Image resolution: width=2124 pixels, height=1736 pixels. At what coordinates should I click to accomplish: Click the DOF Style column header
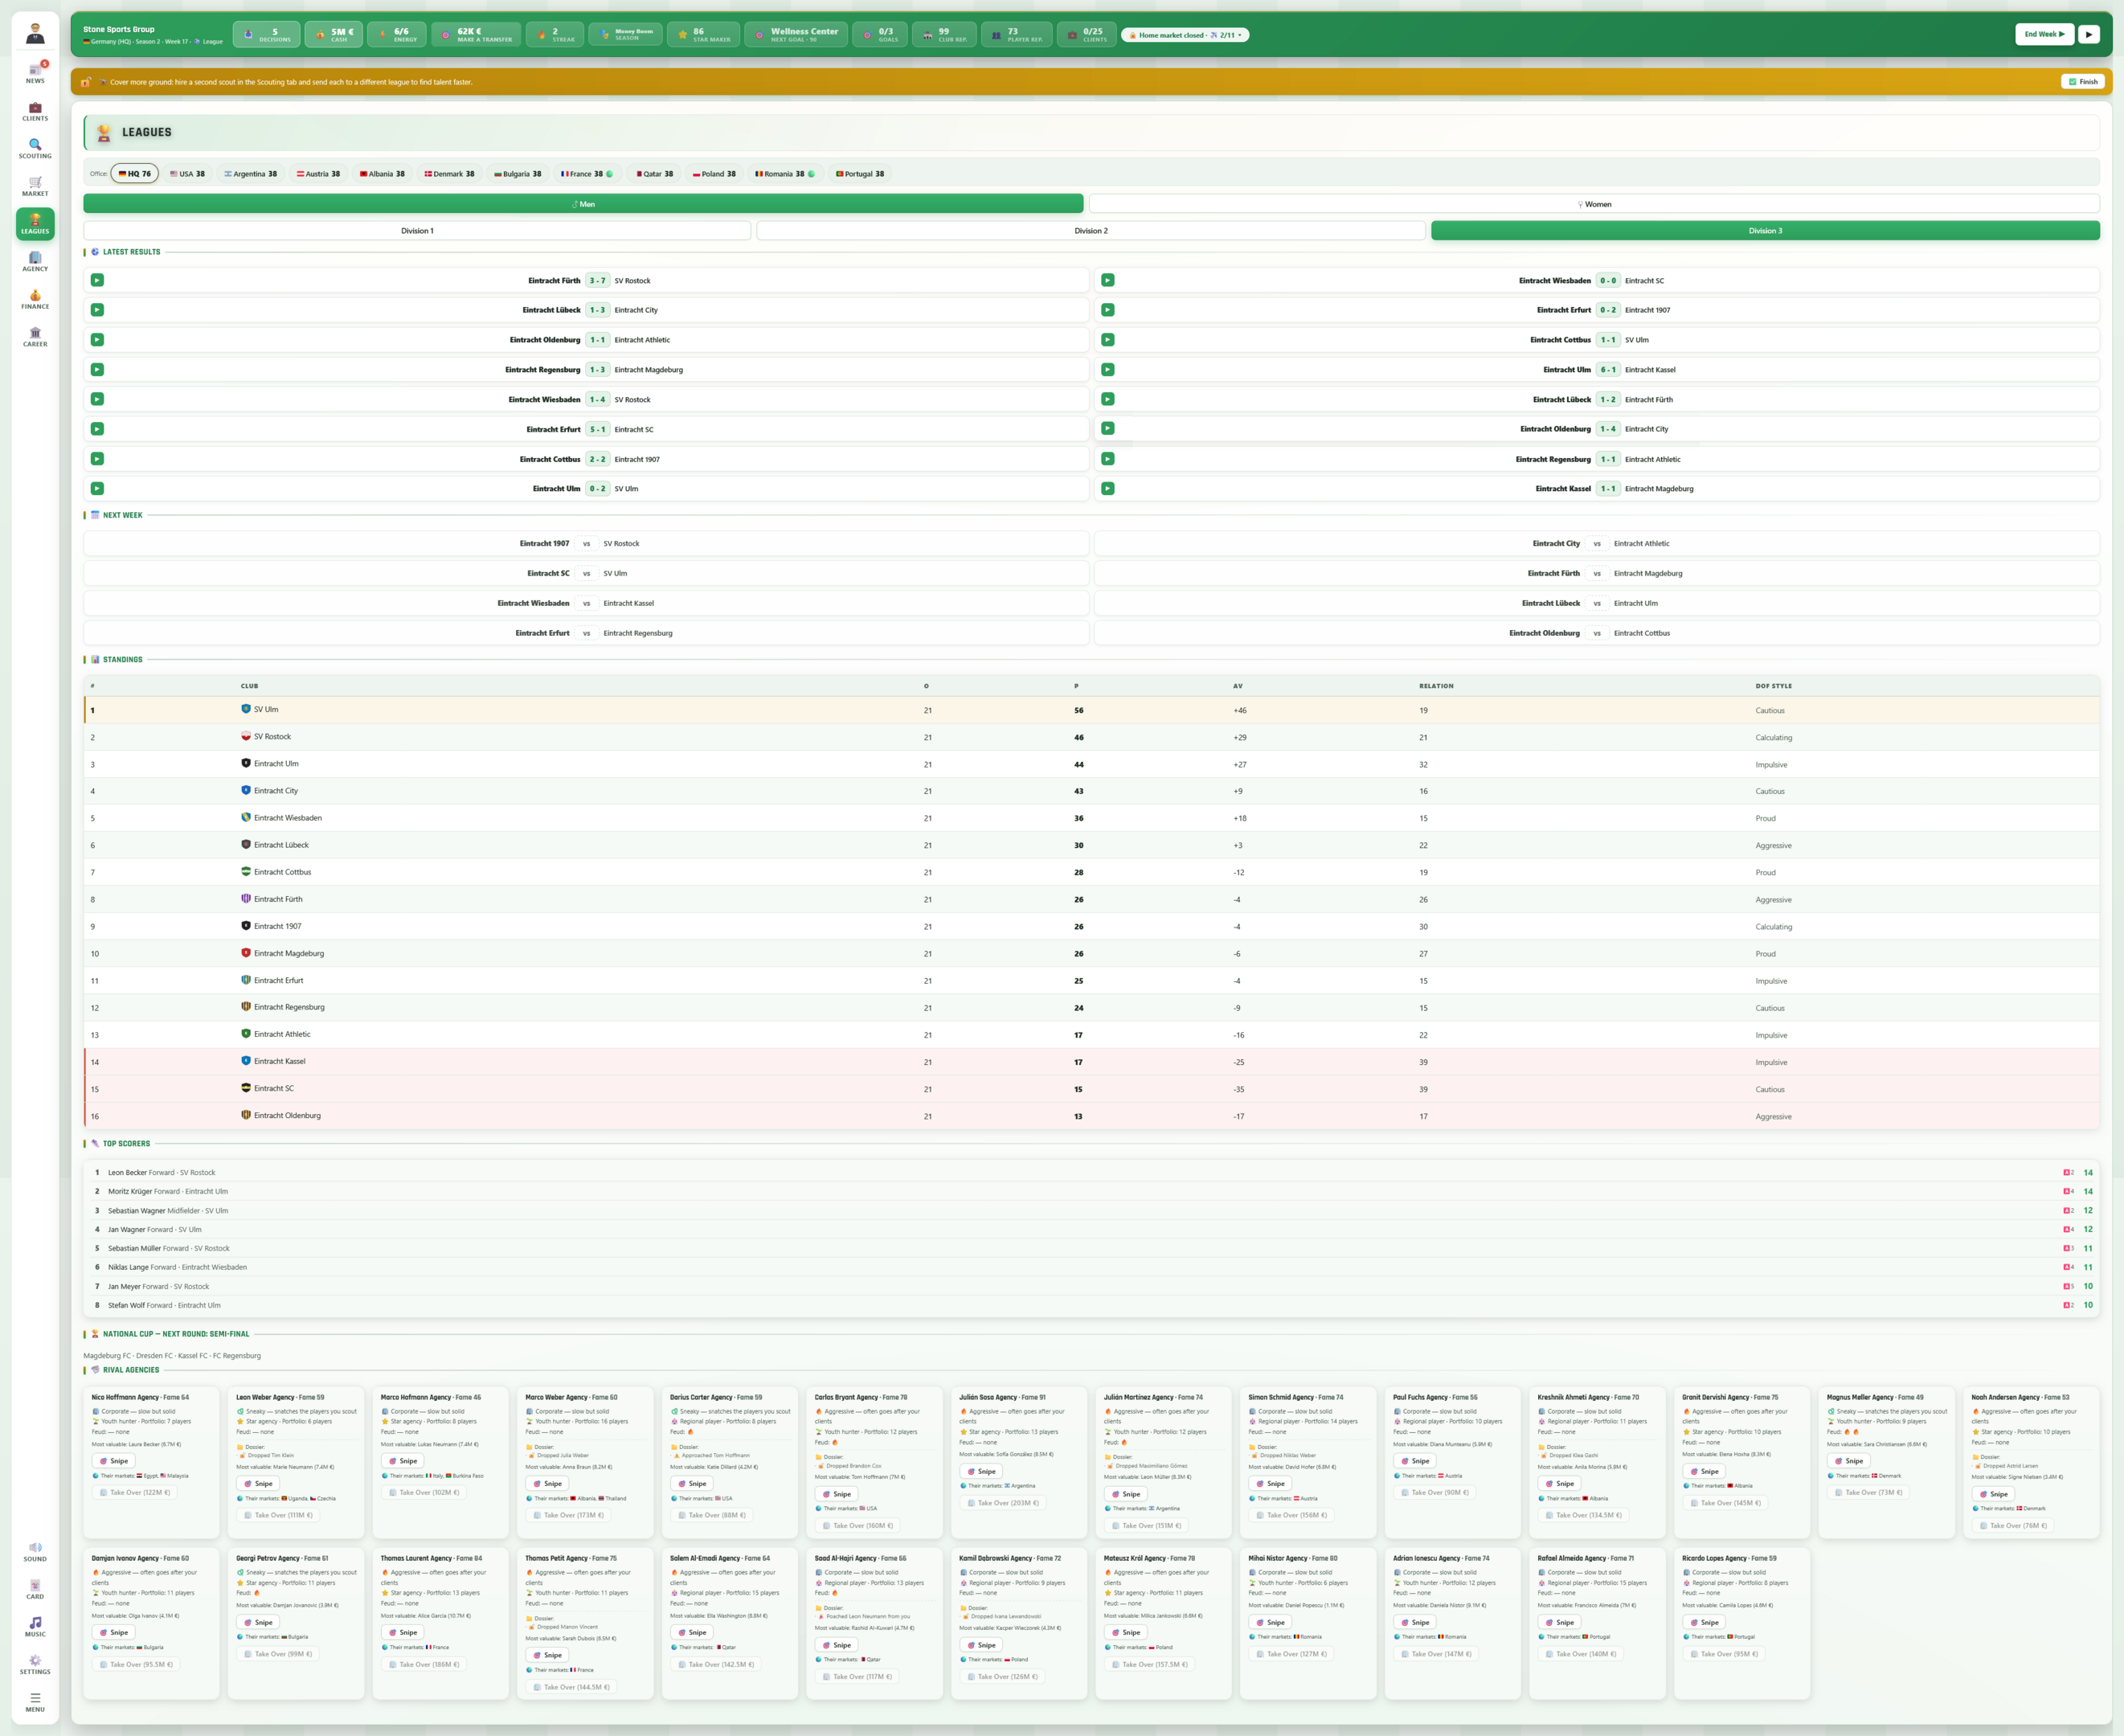click(1773, 686)
